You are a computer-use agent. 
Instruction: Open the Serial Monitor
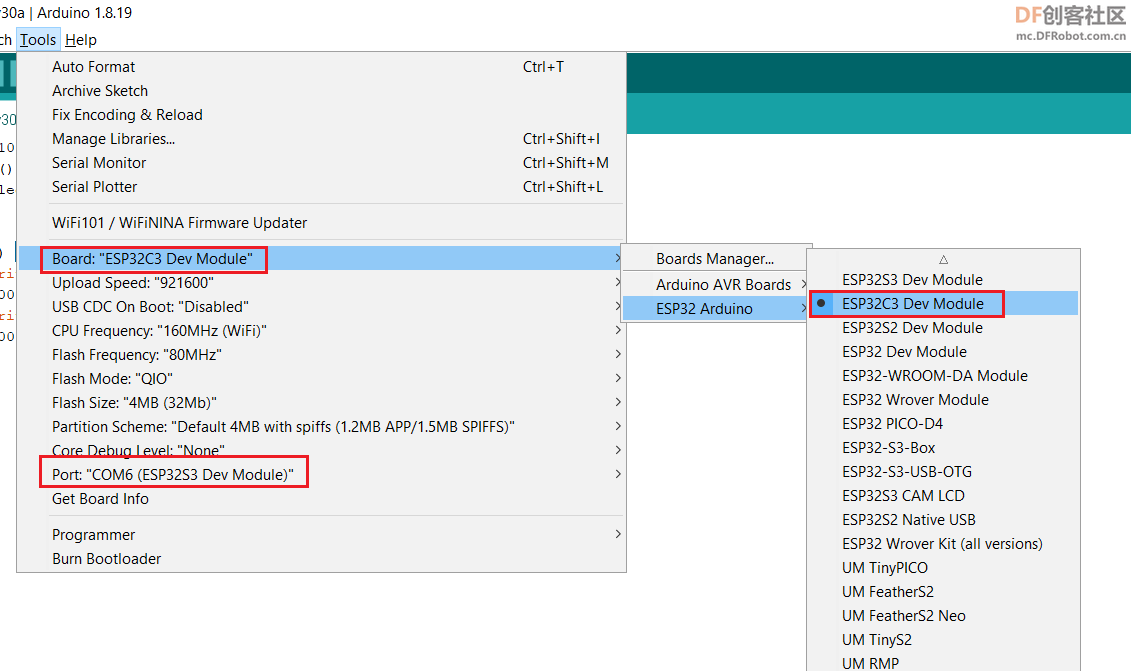pyautogui.click(x=322, y=162)
